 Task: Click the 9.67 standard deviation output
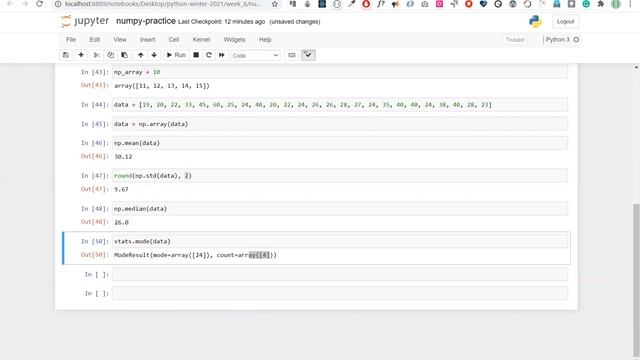pos(121,189)
